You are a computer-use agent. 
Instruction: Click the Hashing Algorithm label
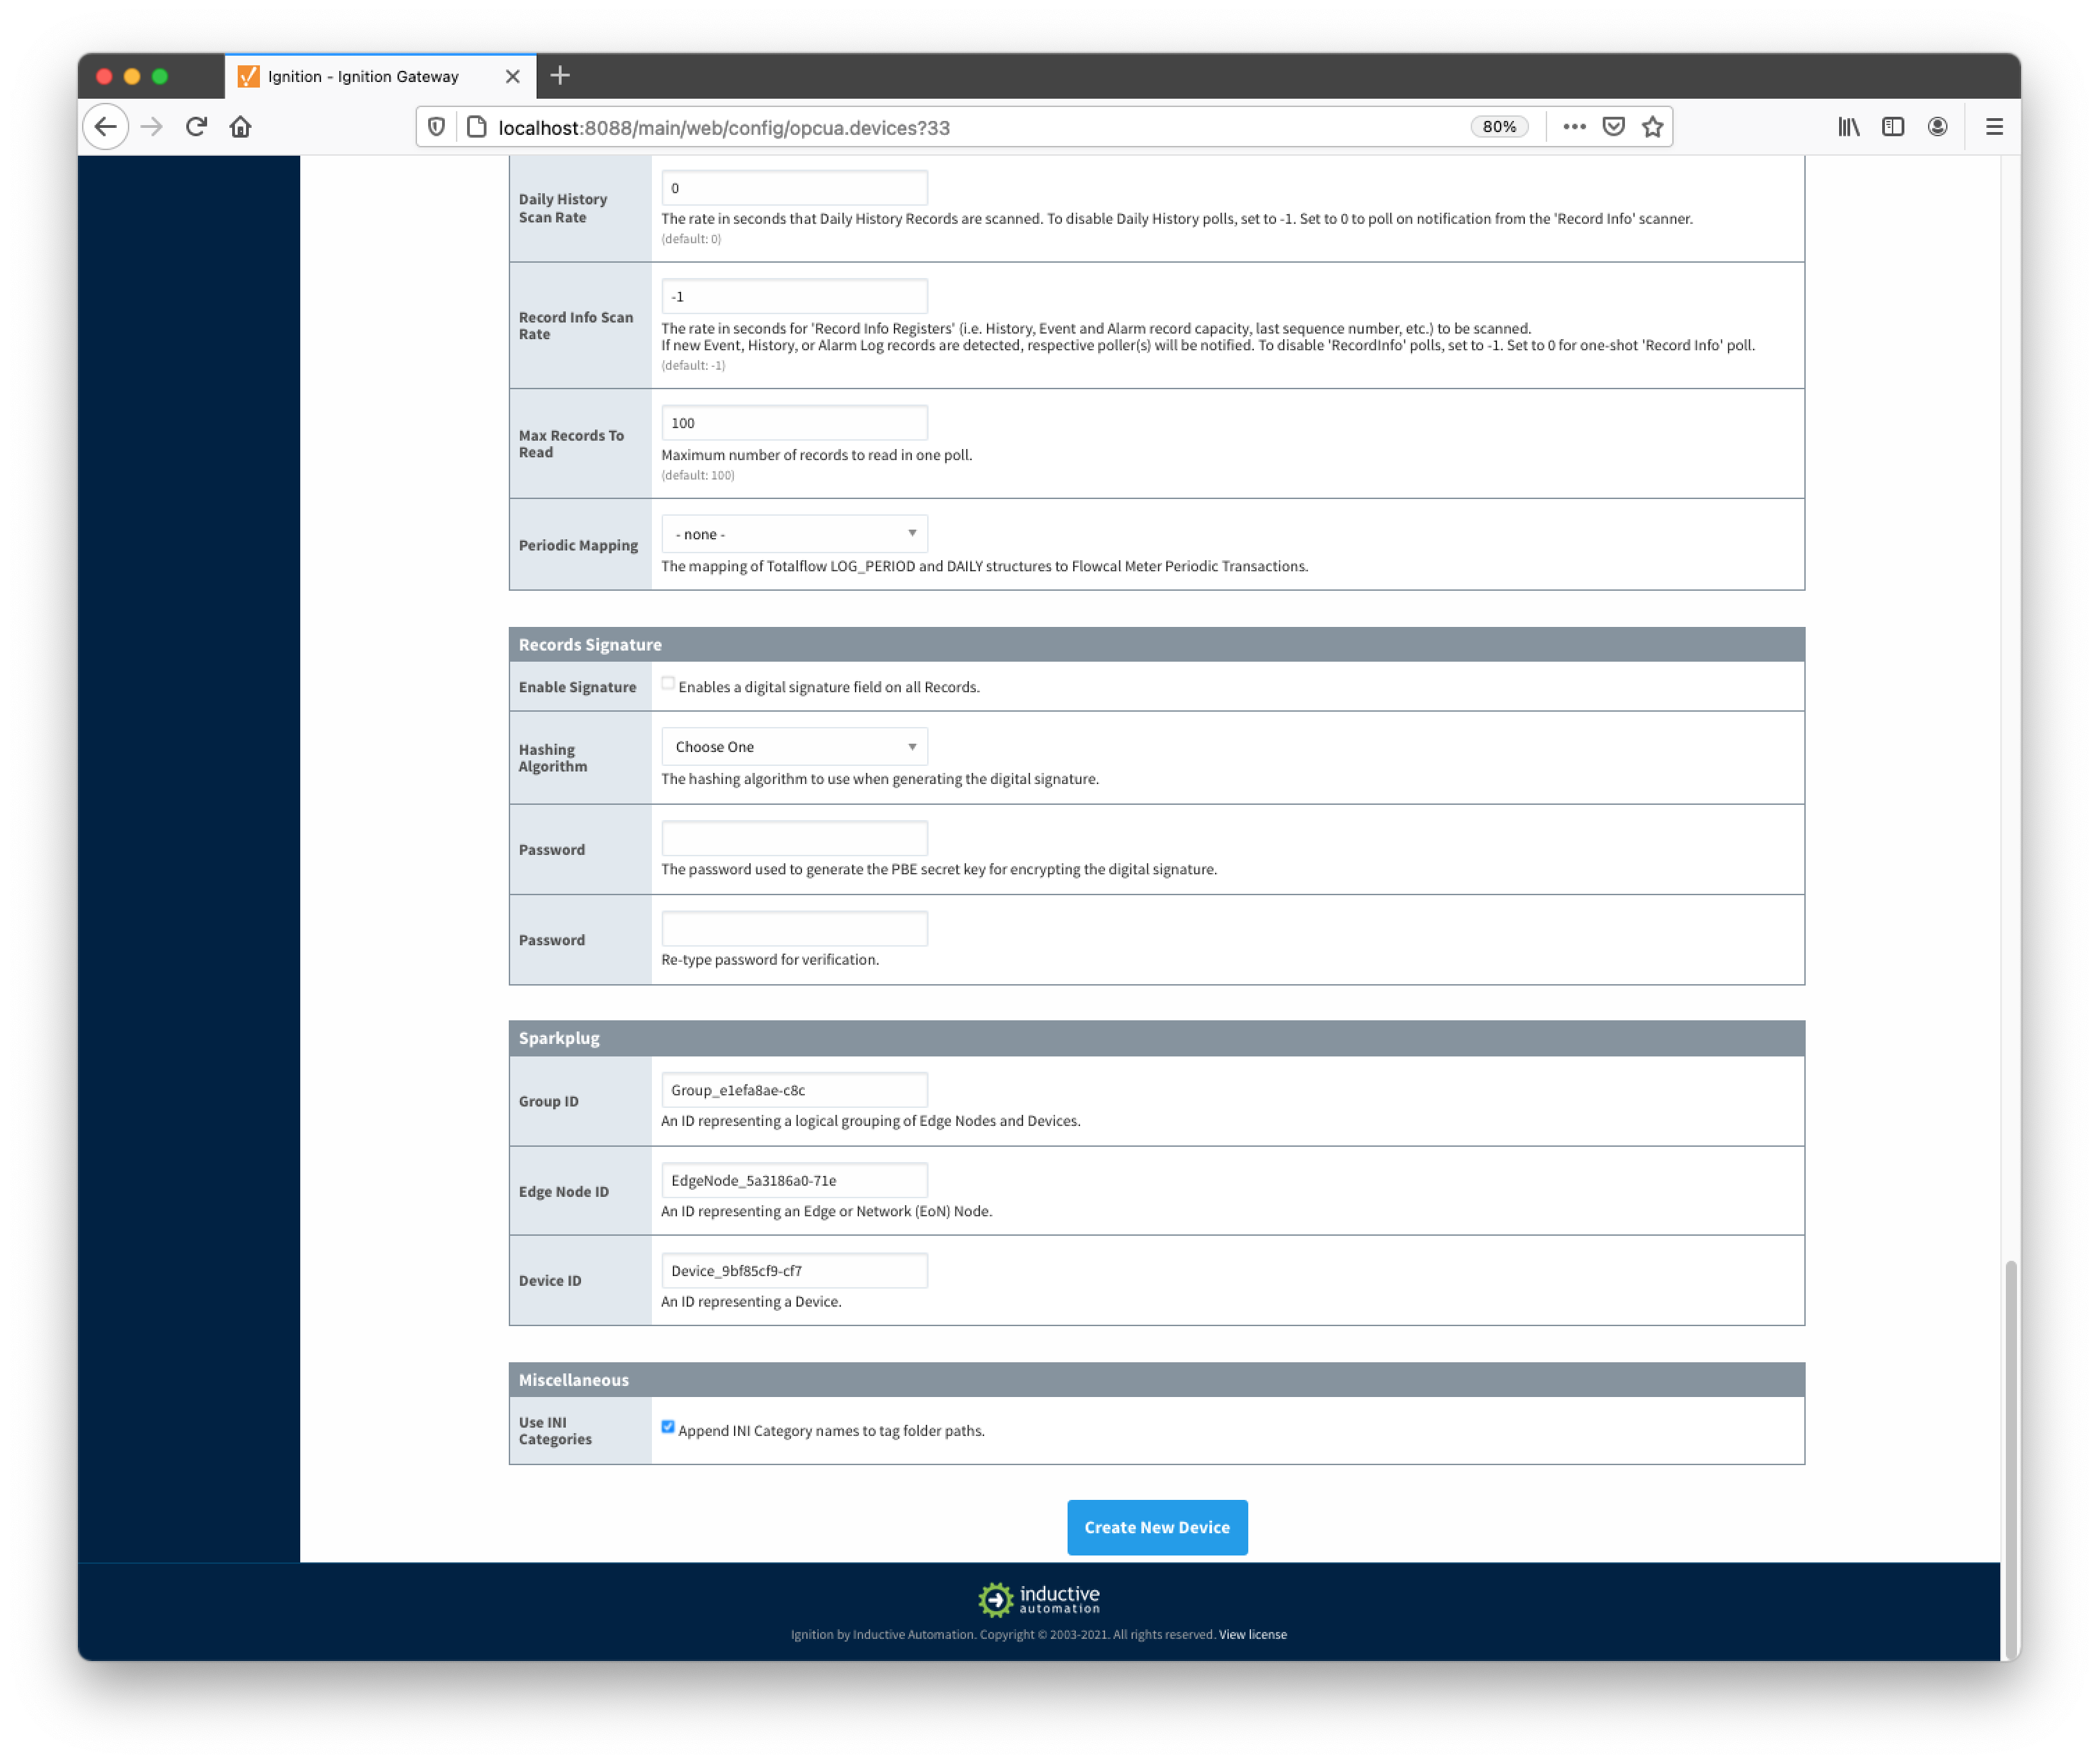tap(553, 758)
